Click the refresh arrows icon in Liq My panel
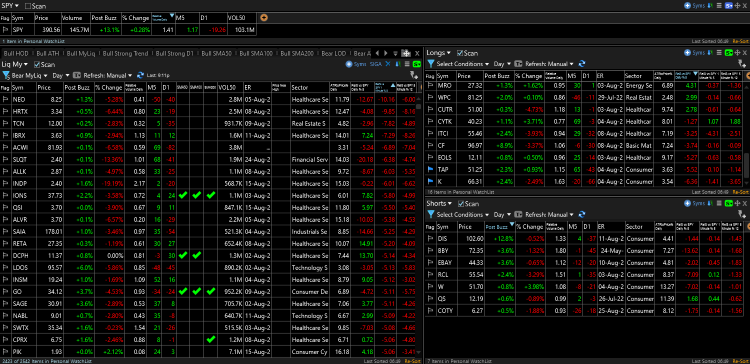The height and width of the screenshot is (364, 750). click(x=140, y=76)
